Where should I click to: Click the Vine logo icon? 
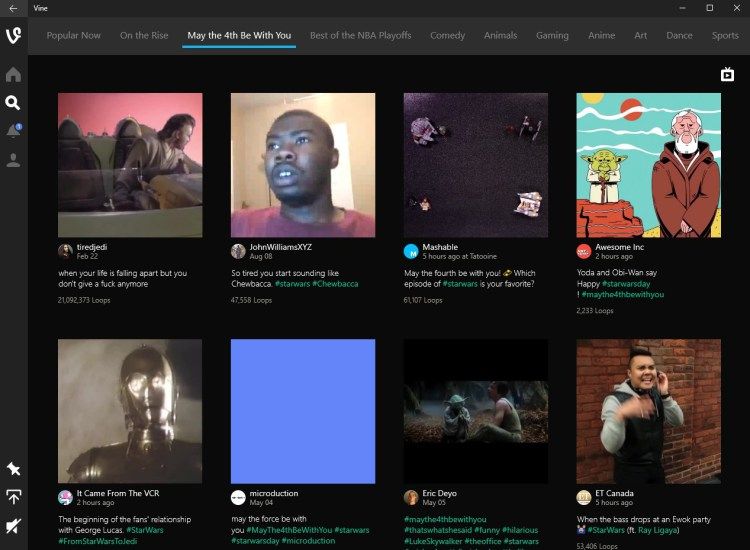(13, 36)
